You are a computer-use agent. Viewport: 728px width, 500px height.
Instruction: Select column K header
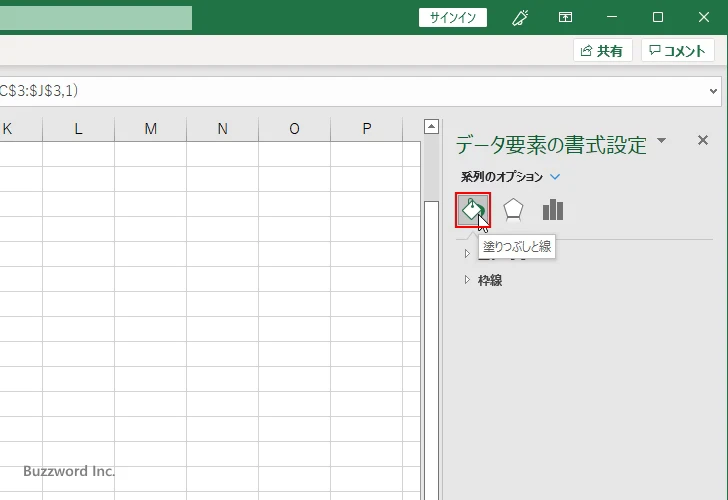click(21, 129)
